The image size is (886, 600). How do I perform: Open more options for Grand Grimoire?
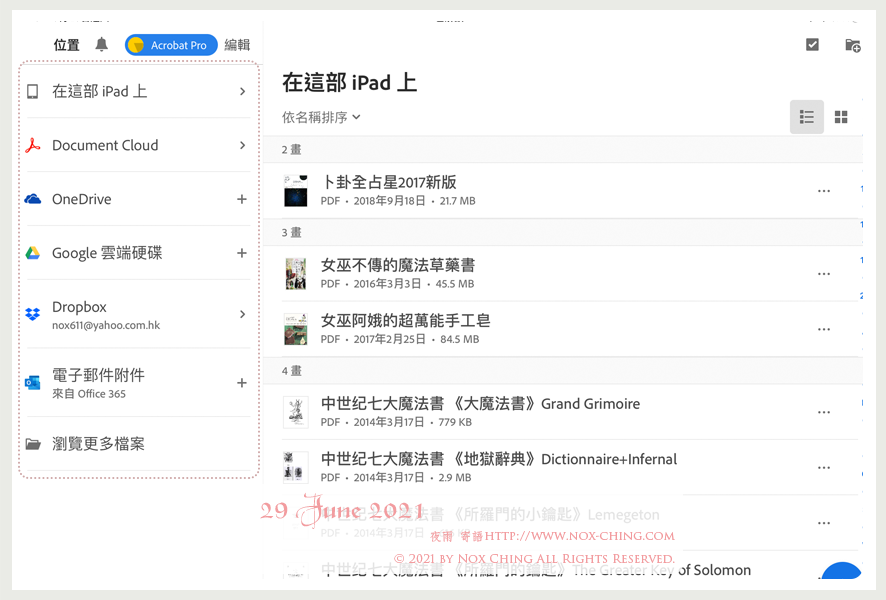pyautogui.click(x=824, y=412)
